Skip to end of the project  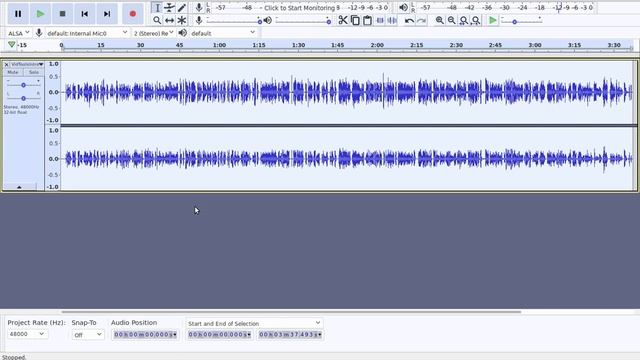tap(107, 13)
